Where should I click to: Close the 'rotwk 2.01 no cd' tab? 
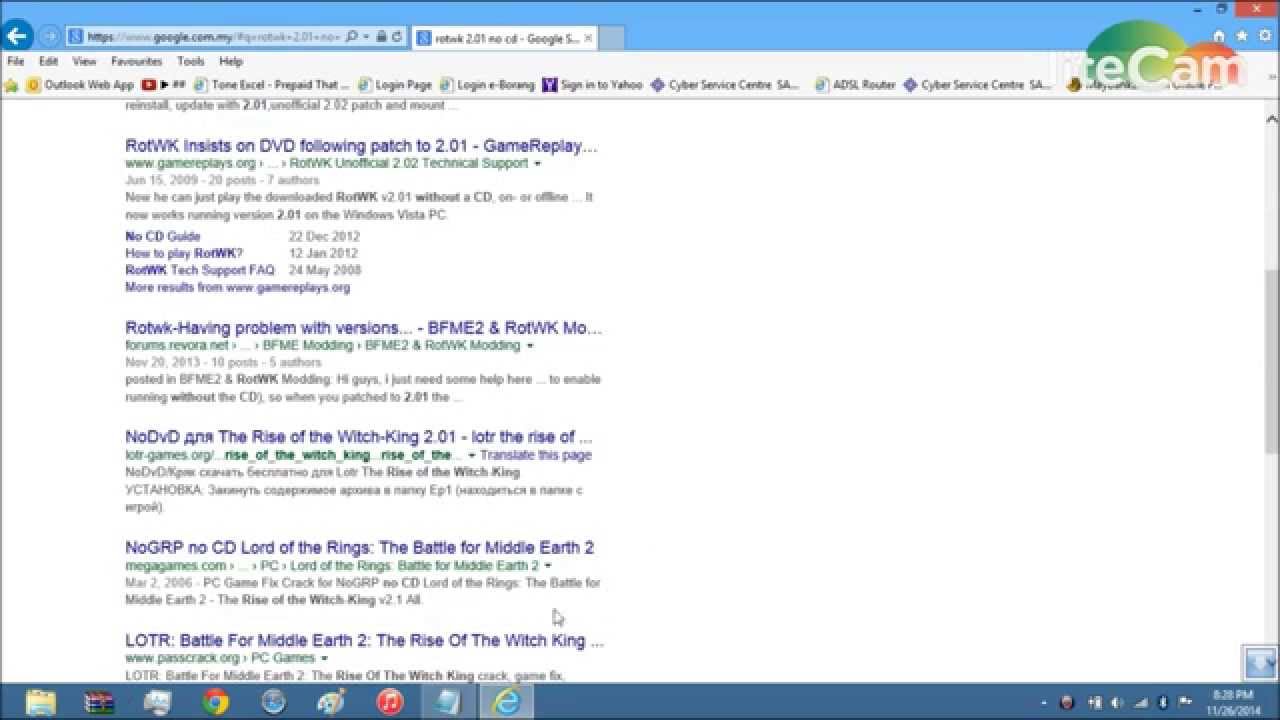588,38
